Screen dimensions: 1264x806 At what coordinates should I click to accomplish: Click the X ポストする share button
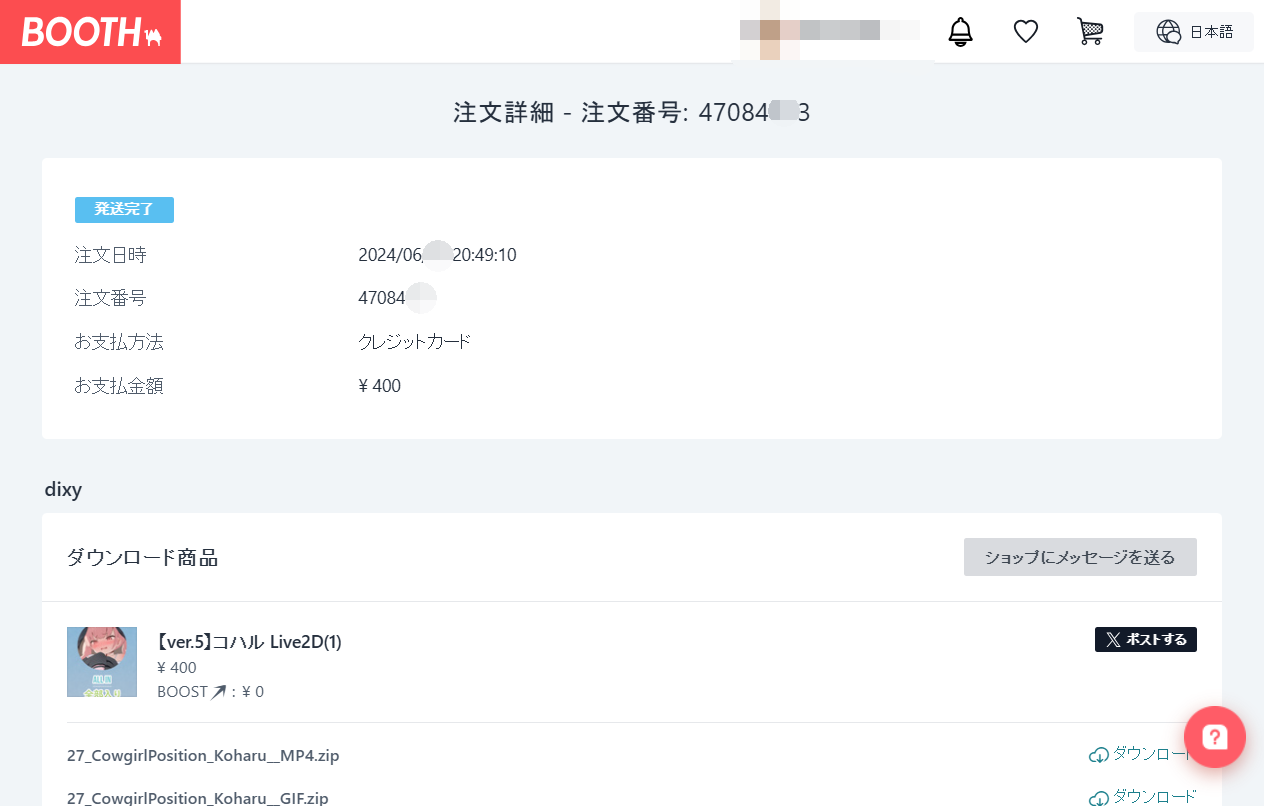pyautogui.click(x=1145, y=640)
